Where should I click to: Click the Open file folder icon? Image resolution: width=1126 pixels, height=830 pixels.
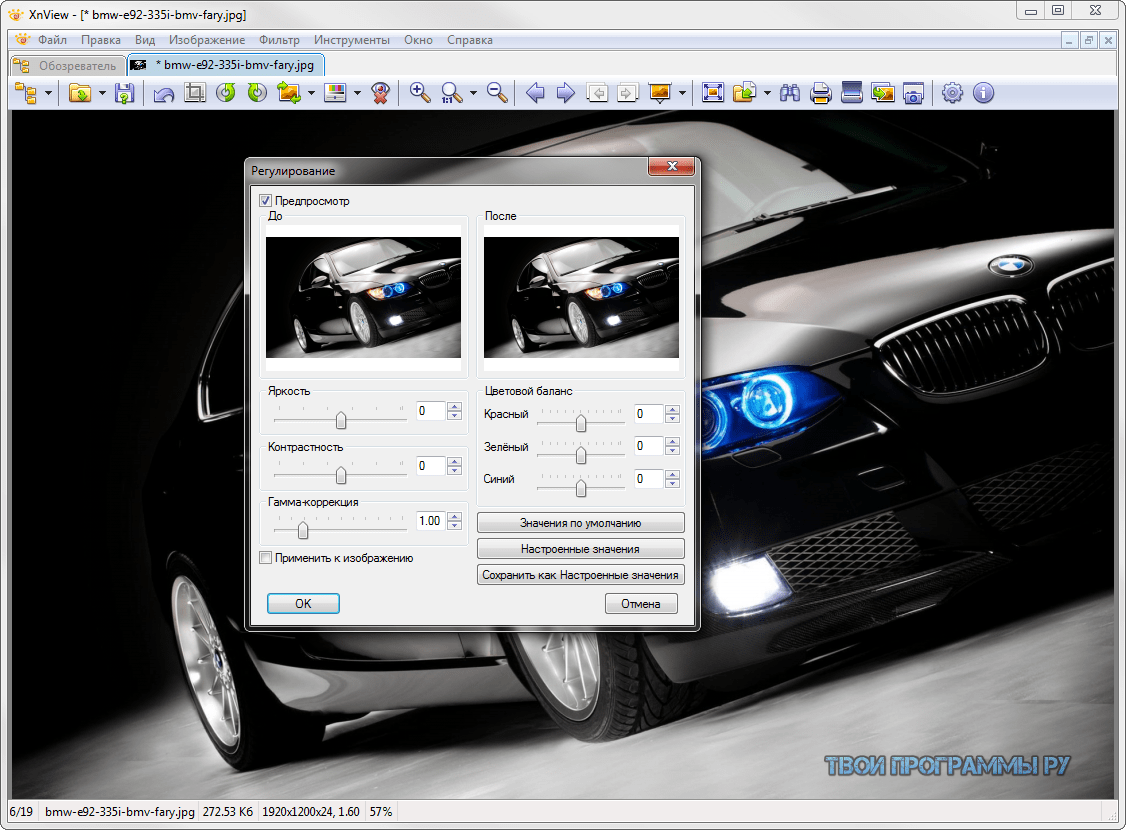[x=80, y=93]
